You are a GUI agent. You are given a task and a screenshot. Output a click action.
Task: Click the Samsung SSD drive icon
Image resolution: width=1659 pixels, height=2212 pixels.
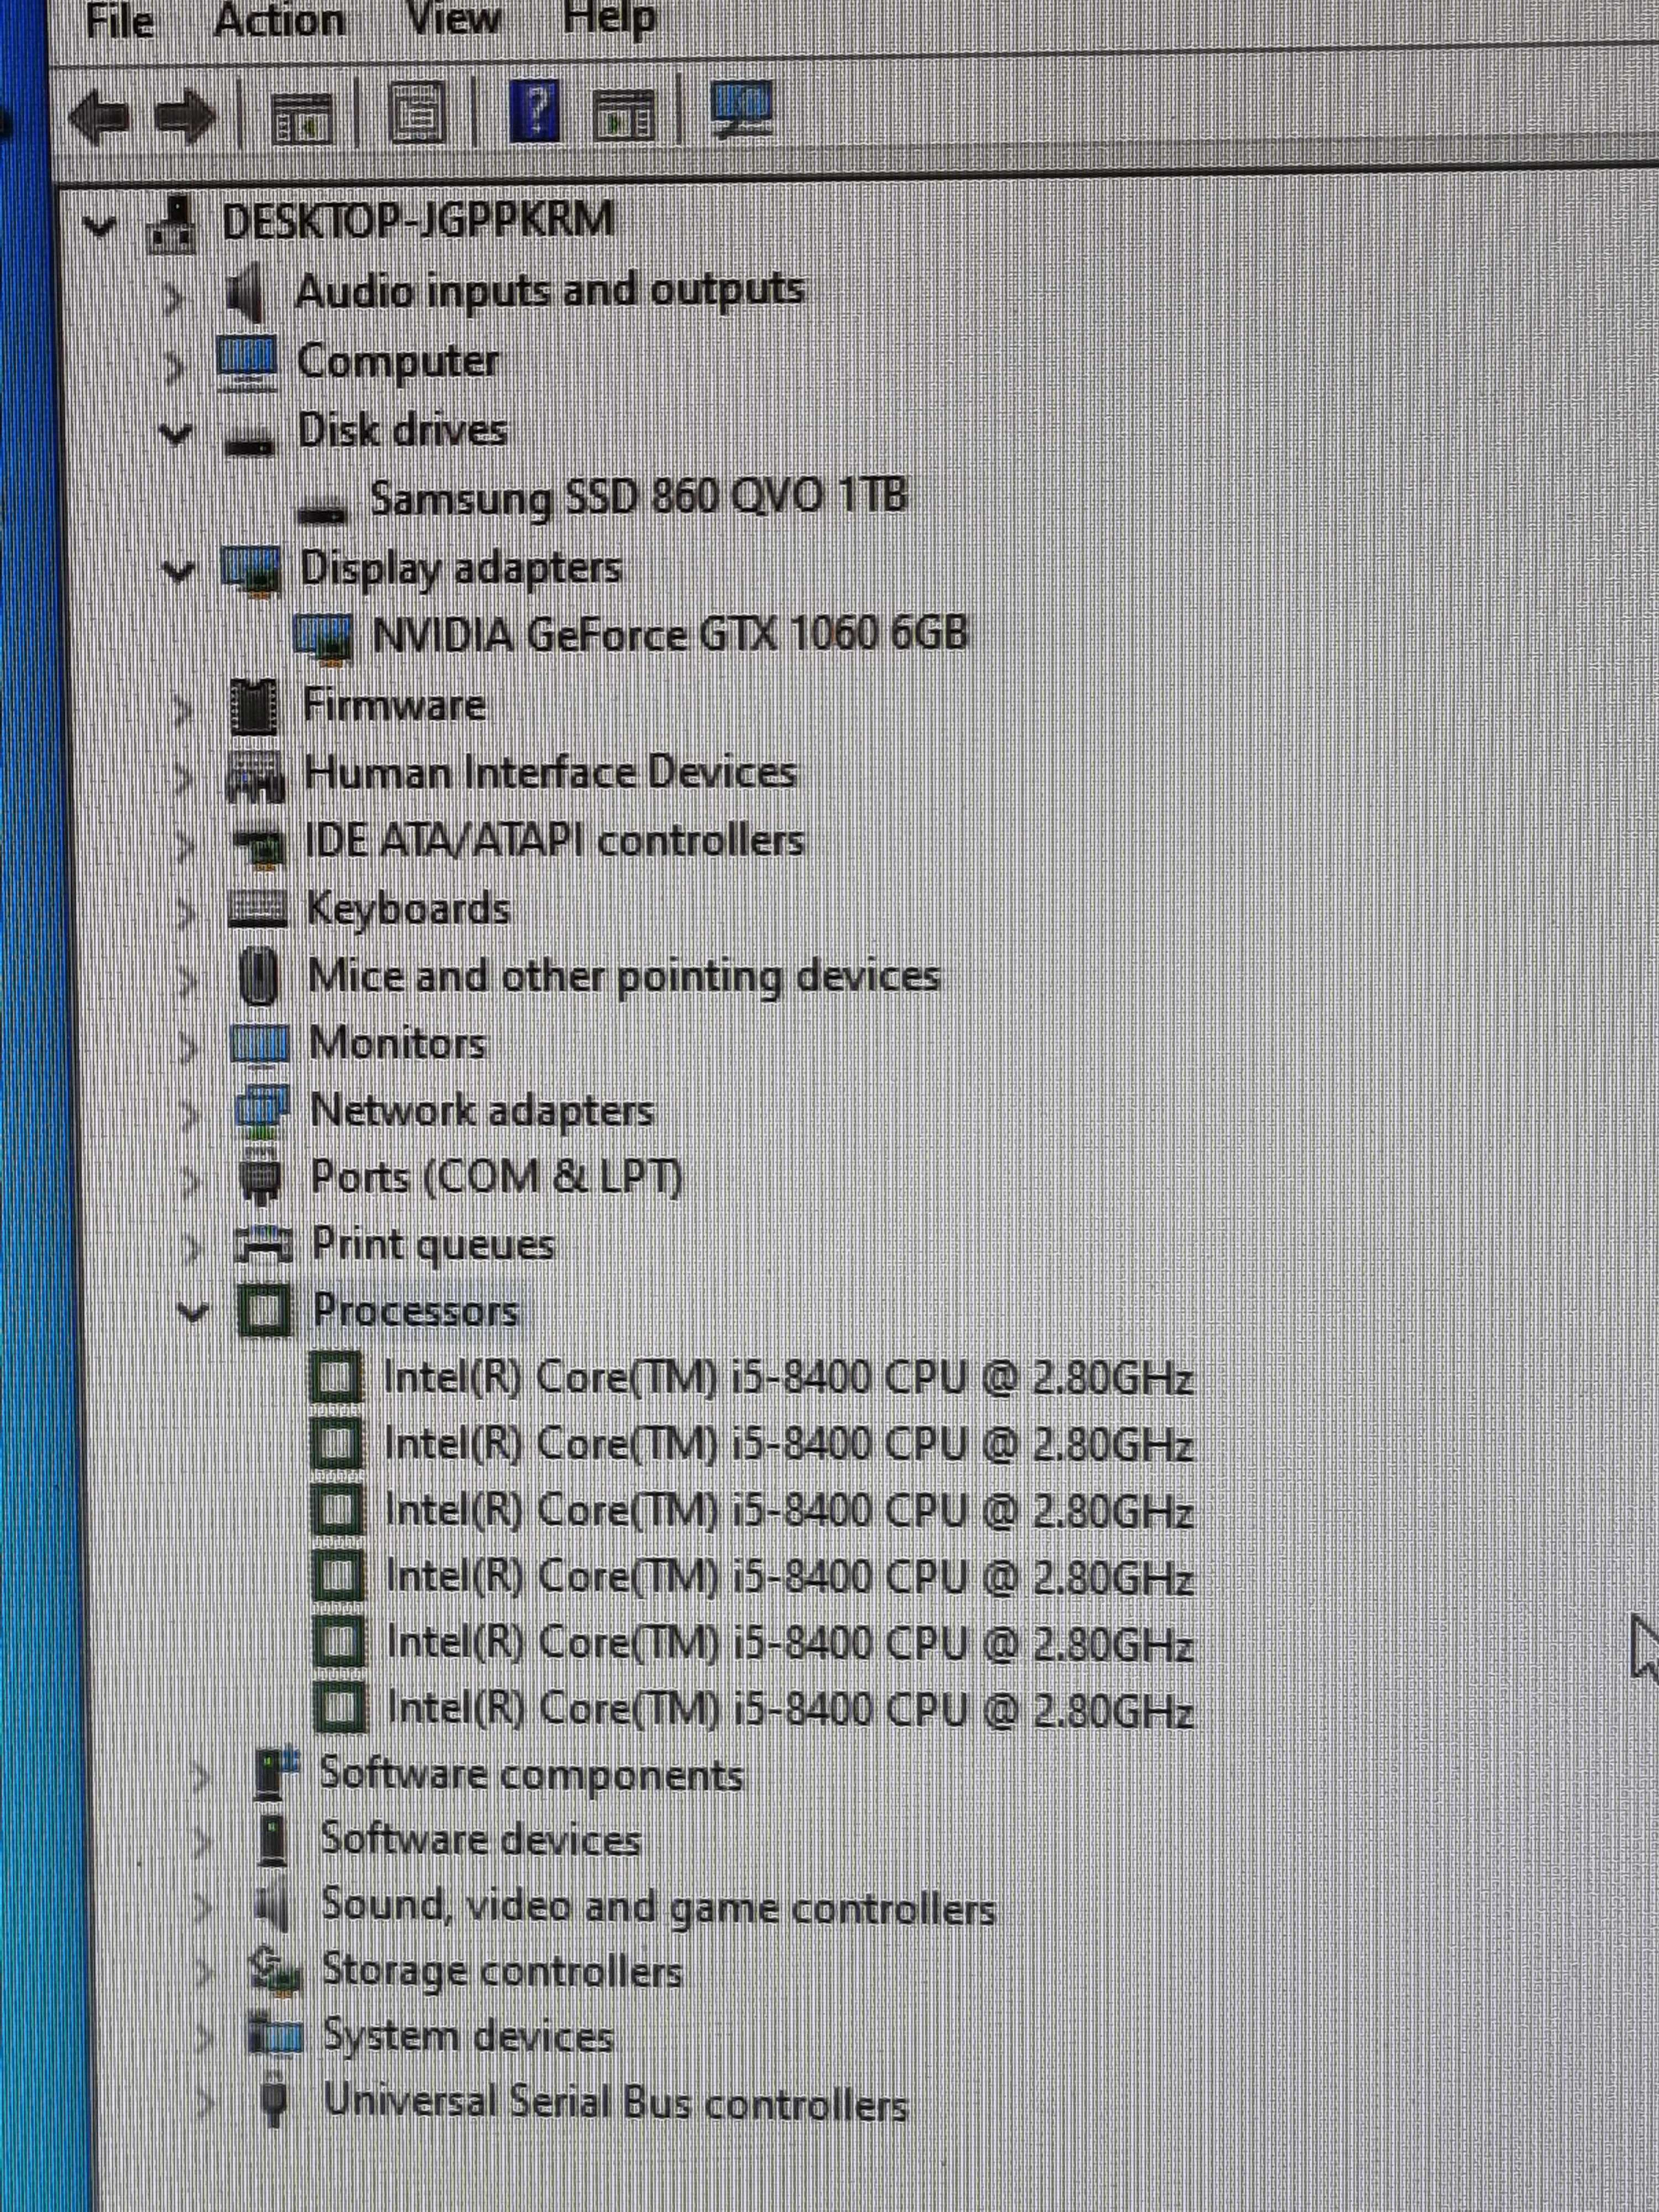point(323,510)
